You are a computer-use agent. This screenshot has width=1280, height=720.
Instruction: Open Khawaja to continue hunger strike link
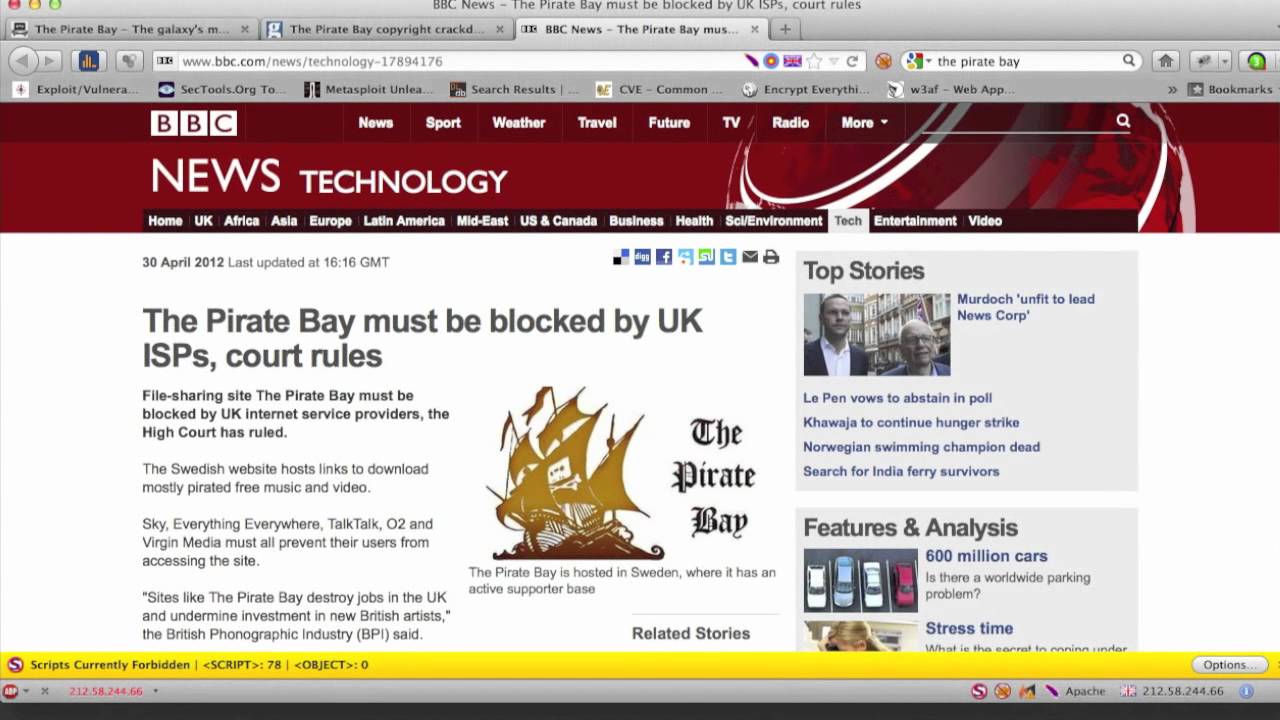pos(911,422)
